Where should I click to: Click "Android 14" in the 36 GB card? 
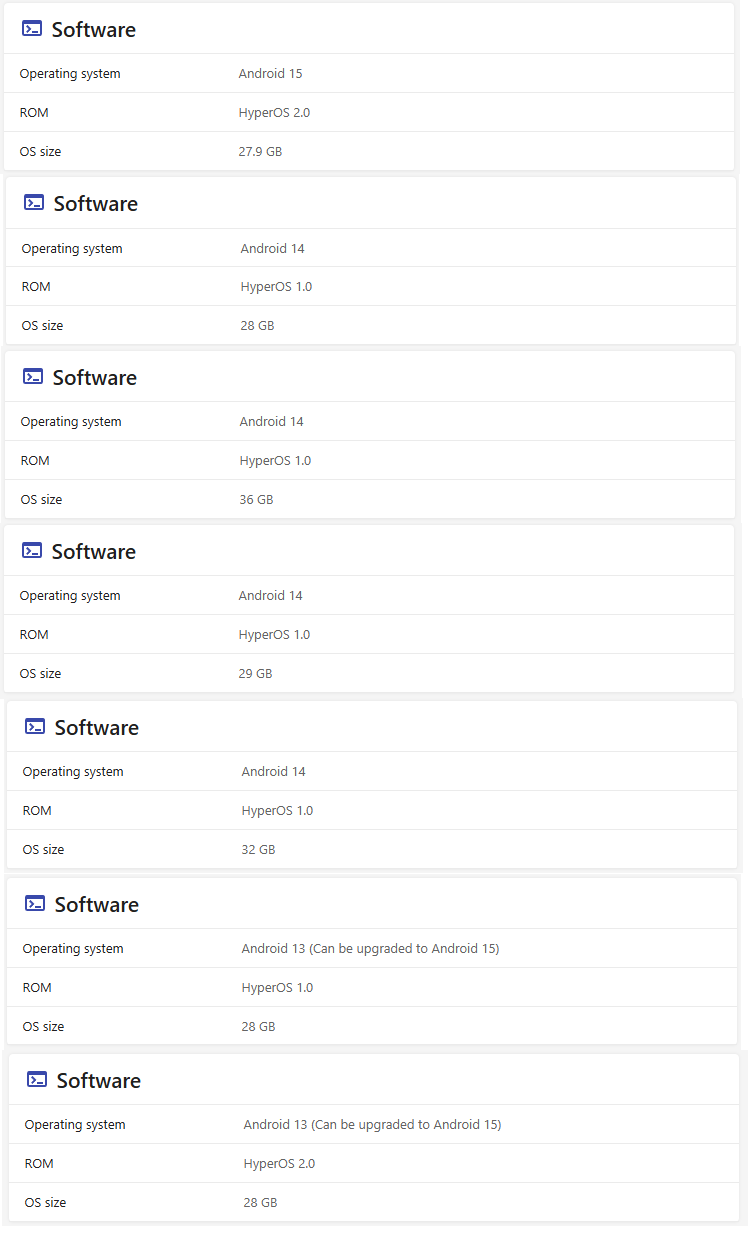point(271,422)
